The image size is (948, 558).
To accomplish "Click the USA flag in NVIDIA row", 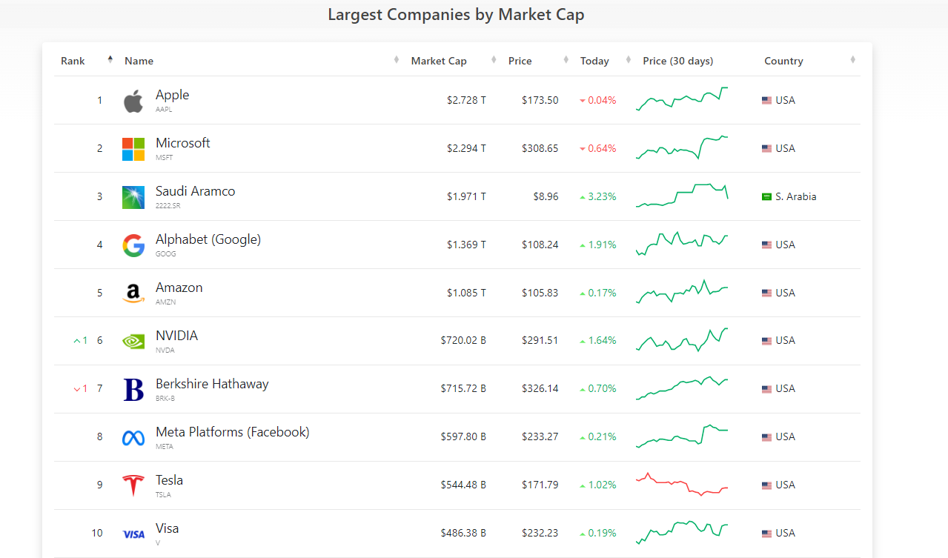I will (767, 340).
